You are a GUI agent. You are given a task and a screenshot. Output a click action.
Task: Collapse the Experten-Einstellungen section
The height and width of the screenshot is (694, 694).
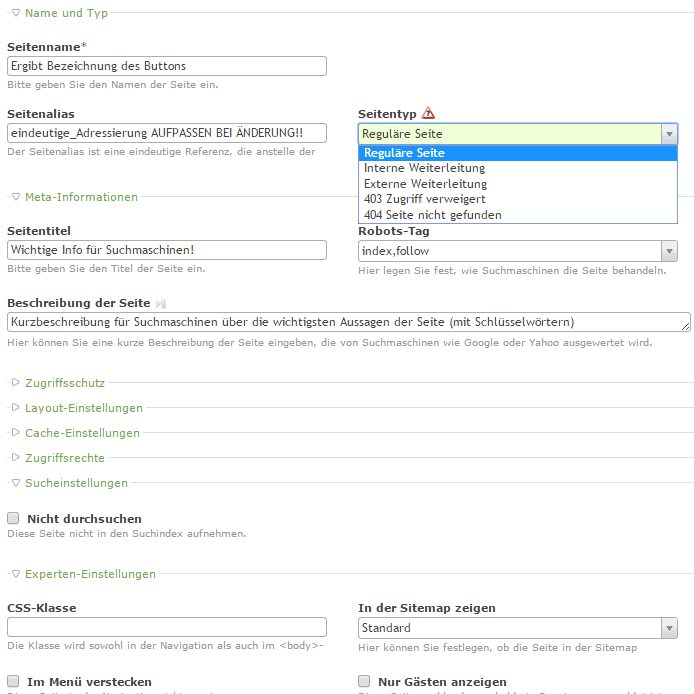coord(16,574)
